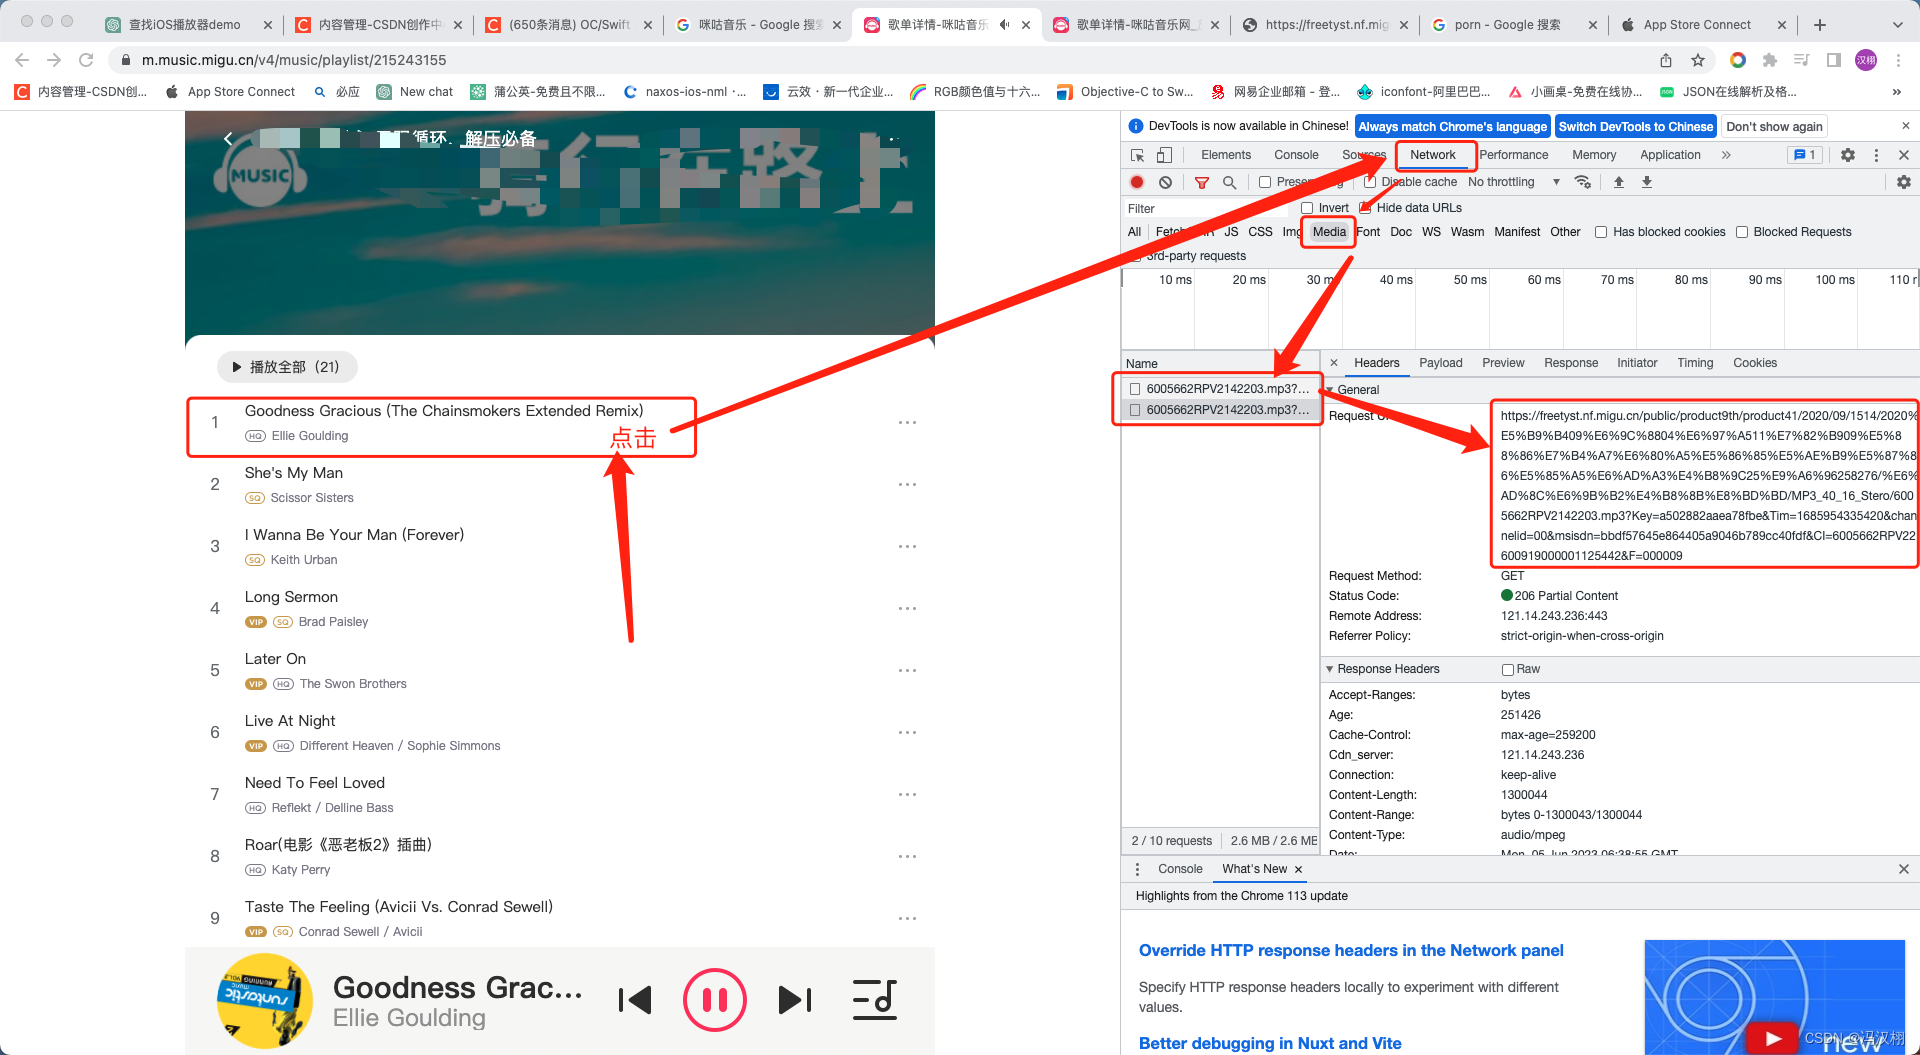Open Override HTTP response headers link
This screenshot has width=1920, height=1055.
point(1351,951)
